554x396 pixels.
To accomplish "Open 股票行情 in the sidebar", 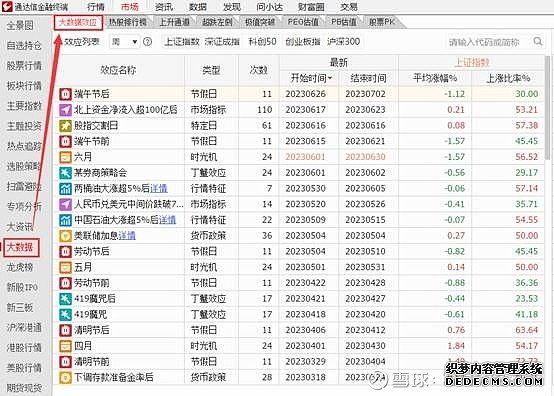I will click(24, 66).
